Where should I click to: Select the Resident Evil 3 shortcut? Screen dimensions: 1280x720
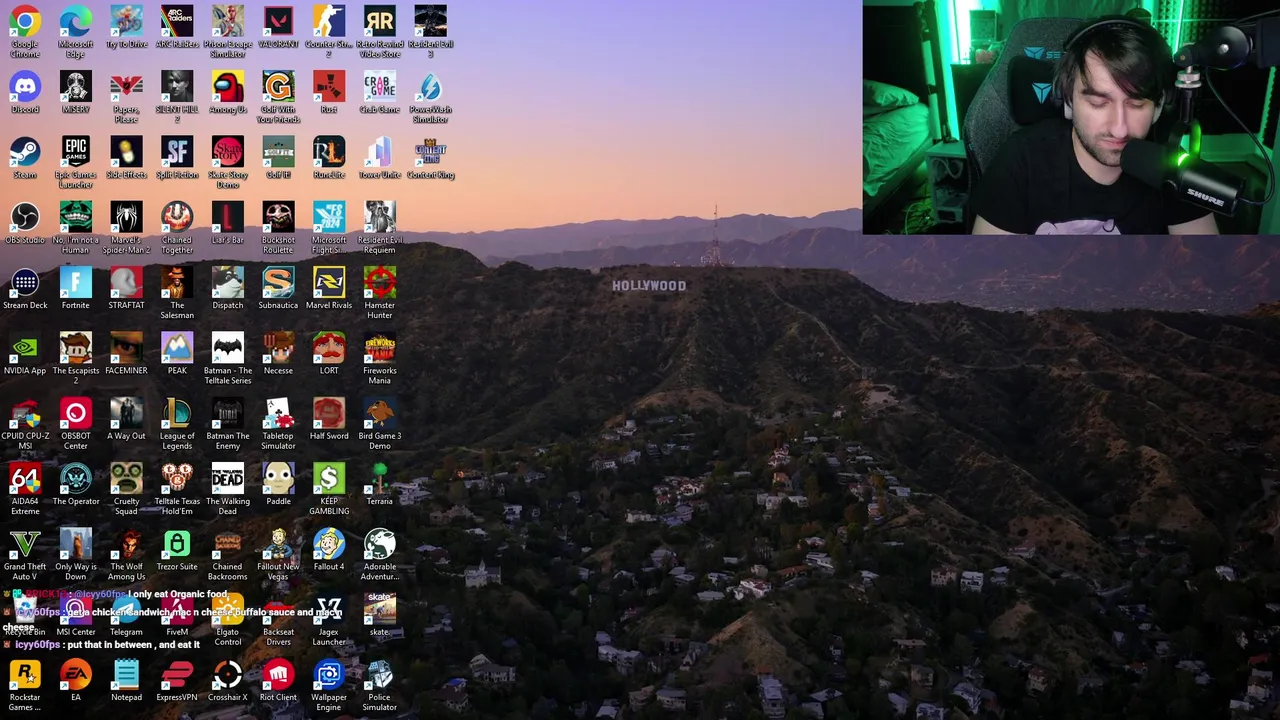[430, 21]
